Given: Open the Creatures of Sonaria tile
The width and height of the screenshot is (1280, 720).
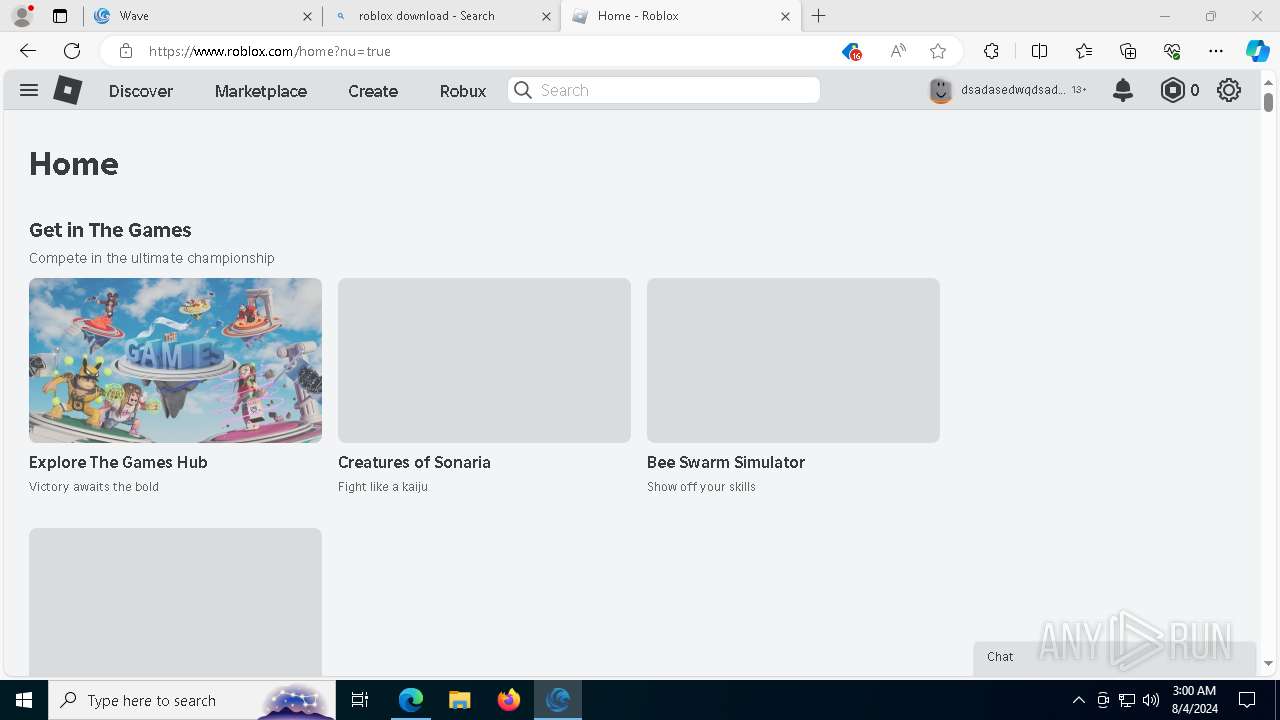Looking at the screenshot, I should click(484, 360).
